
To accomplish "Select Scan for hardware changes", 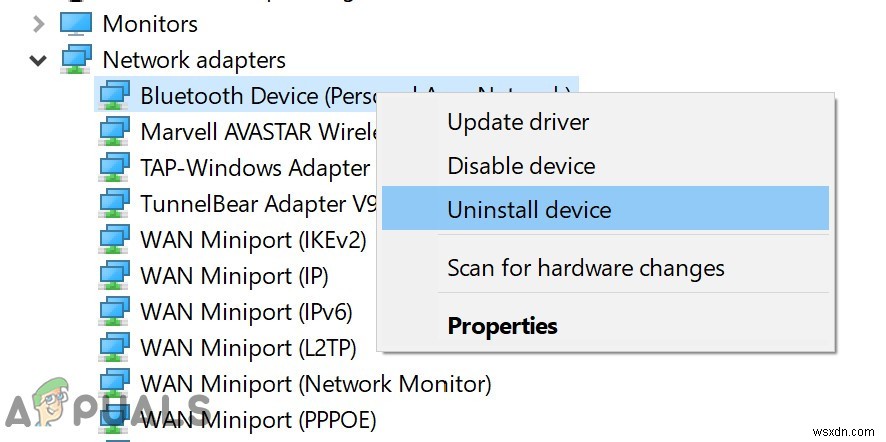I will pos(586,268).
